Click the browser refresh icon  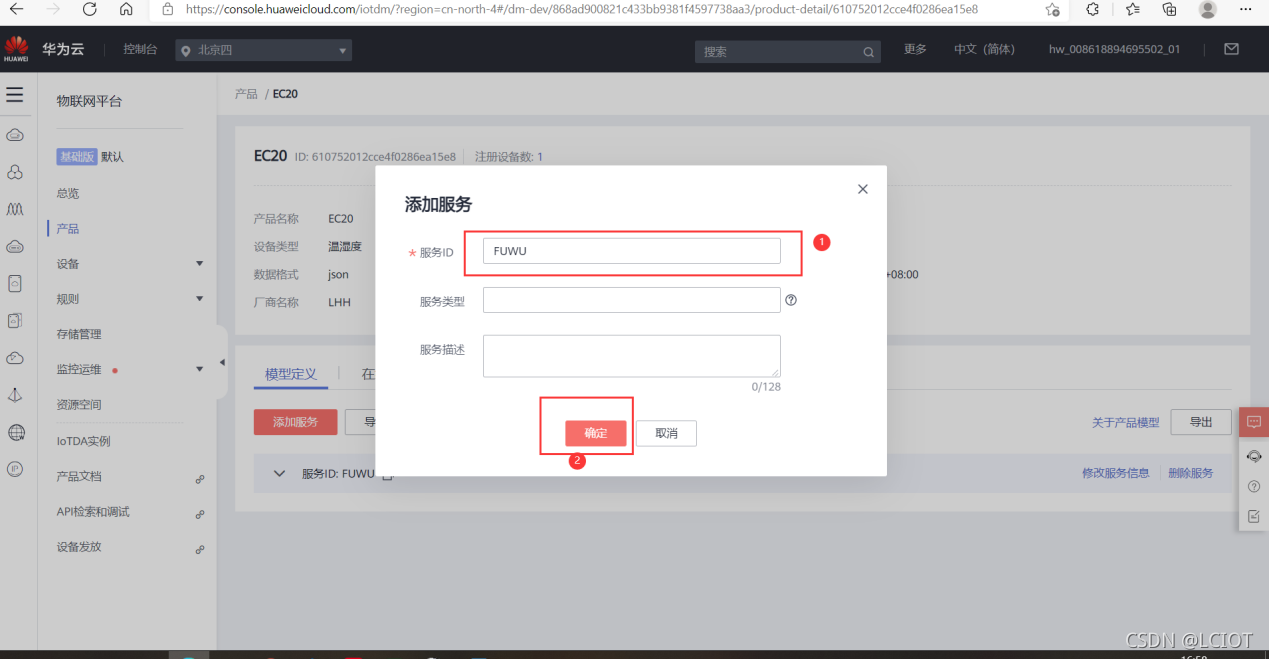[90, 9]
